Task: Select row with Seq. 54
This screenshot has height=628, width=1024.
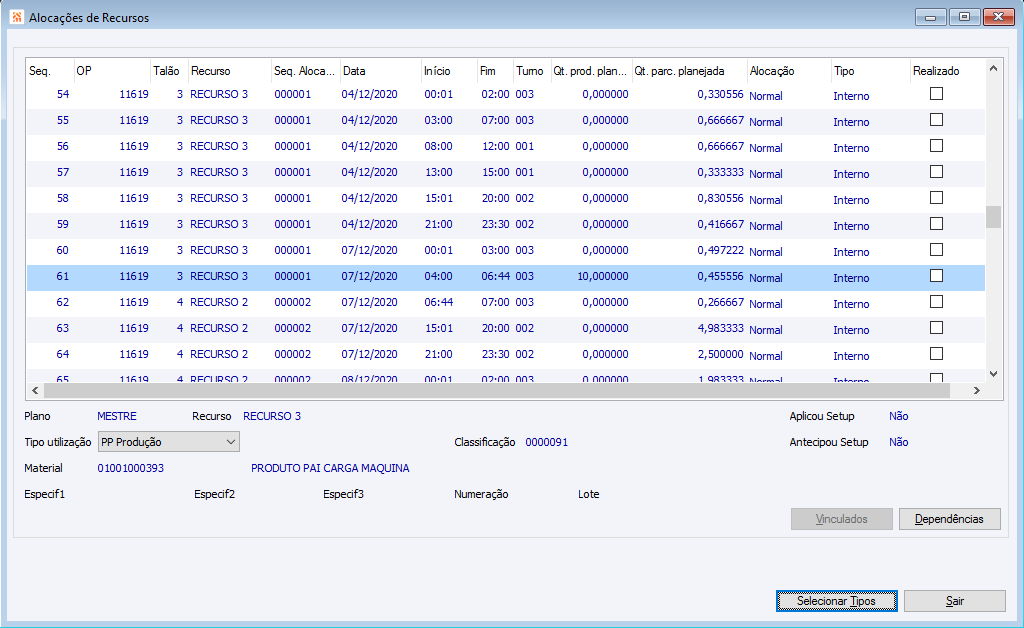Action: (x=505, y=95)
